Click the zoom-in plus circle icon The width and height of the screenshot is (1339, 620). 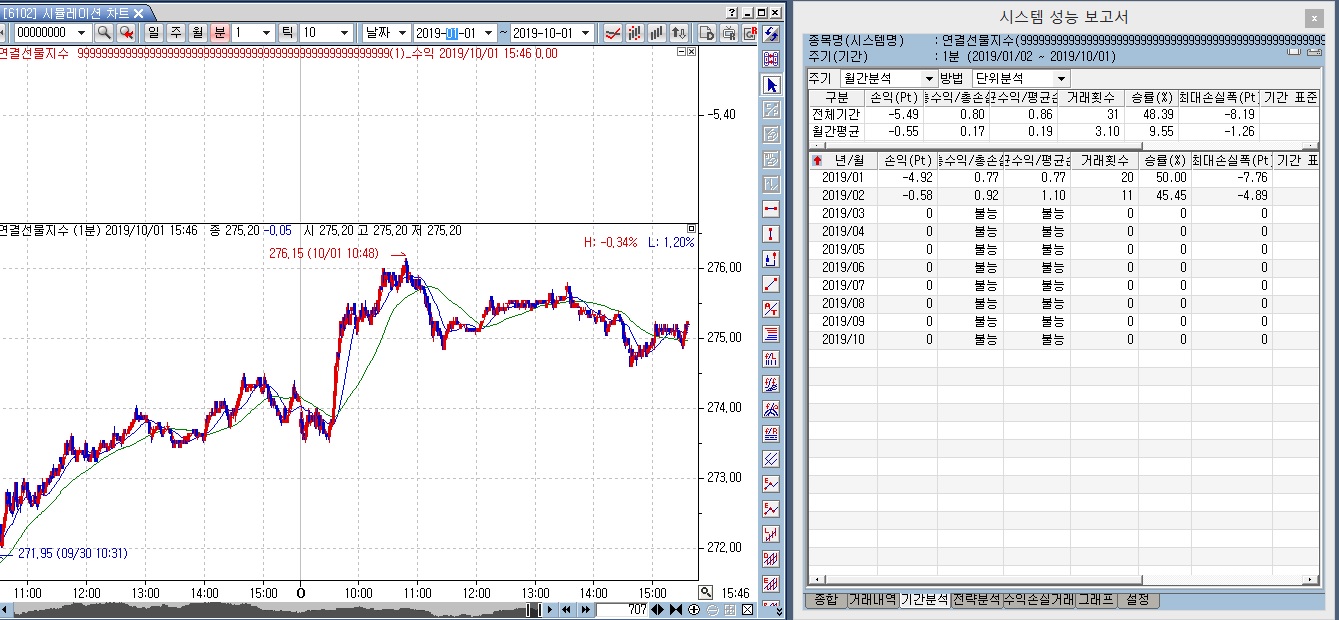pos(694,609)
